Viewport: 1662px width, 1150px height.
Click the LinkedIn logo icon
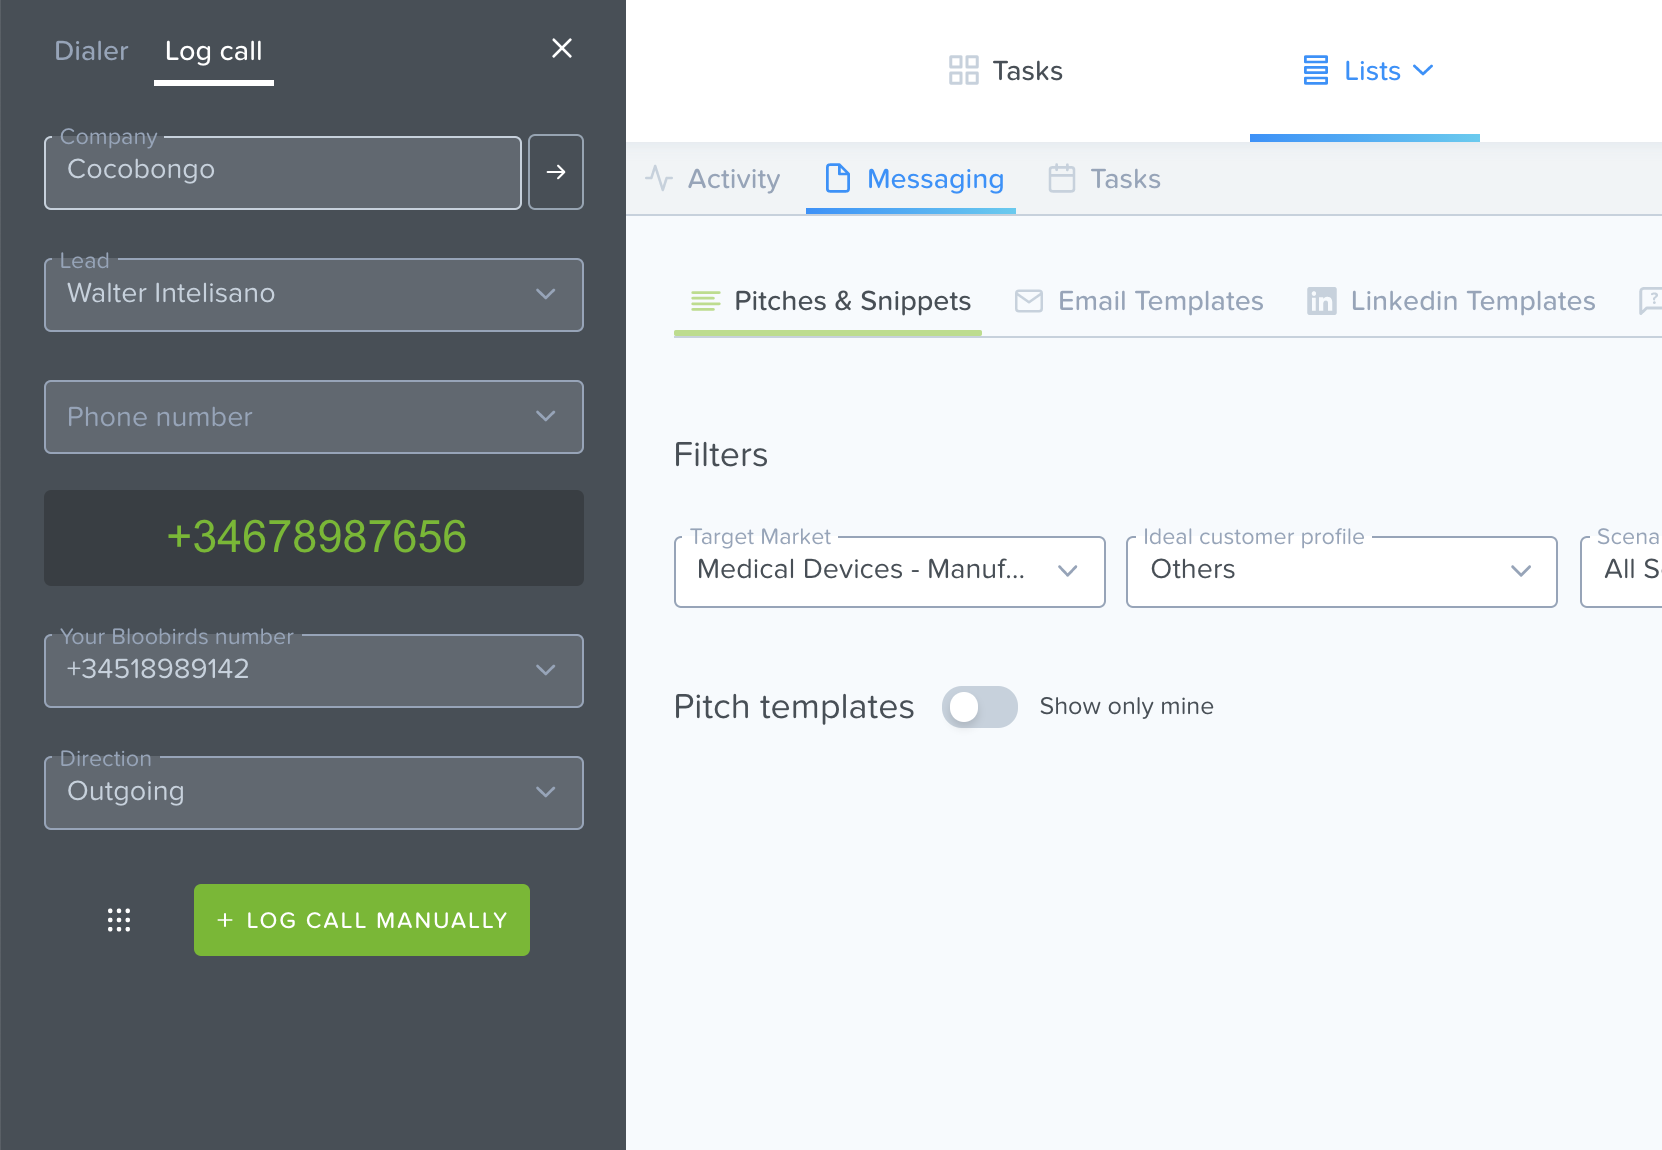tap(1322, 301)
